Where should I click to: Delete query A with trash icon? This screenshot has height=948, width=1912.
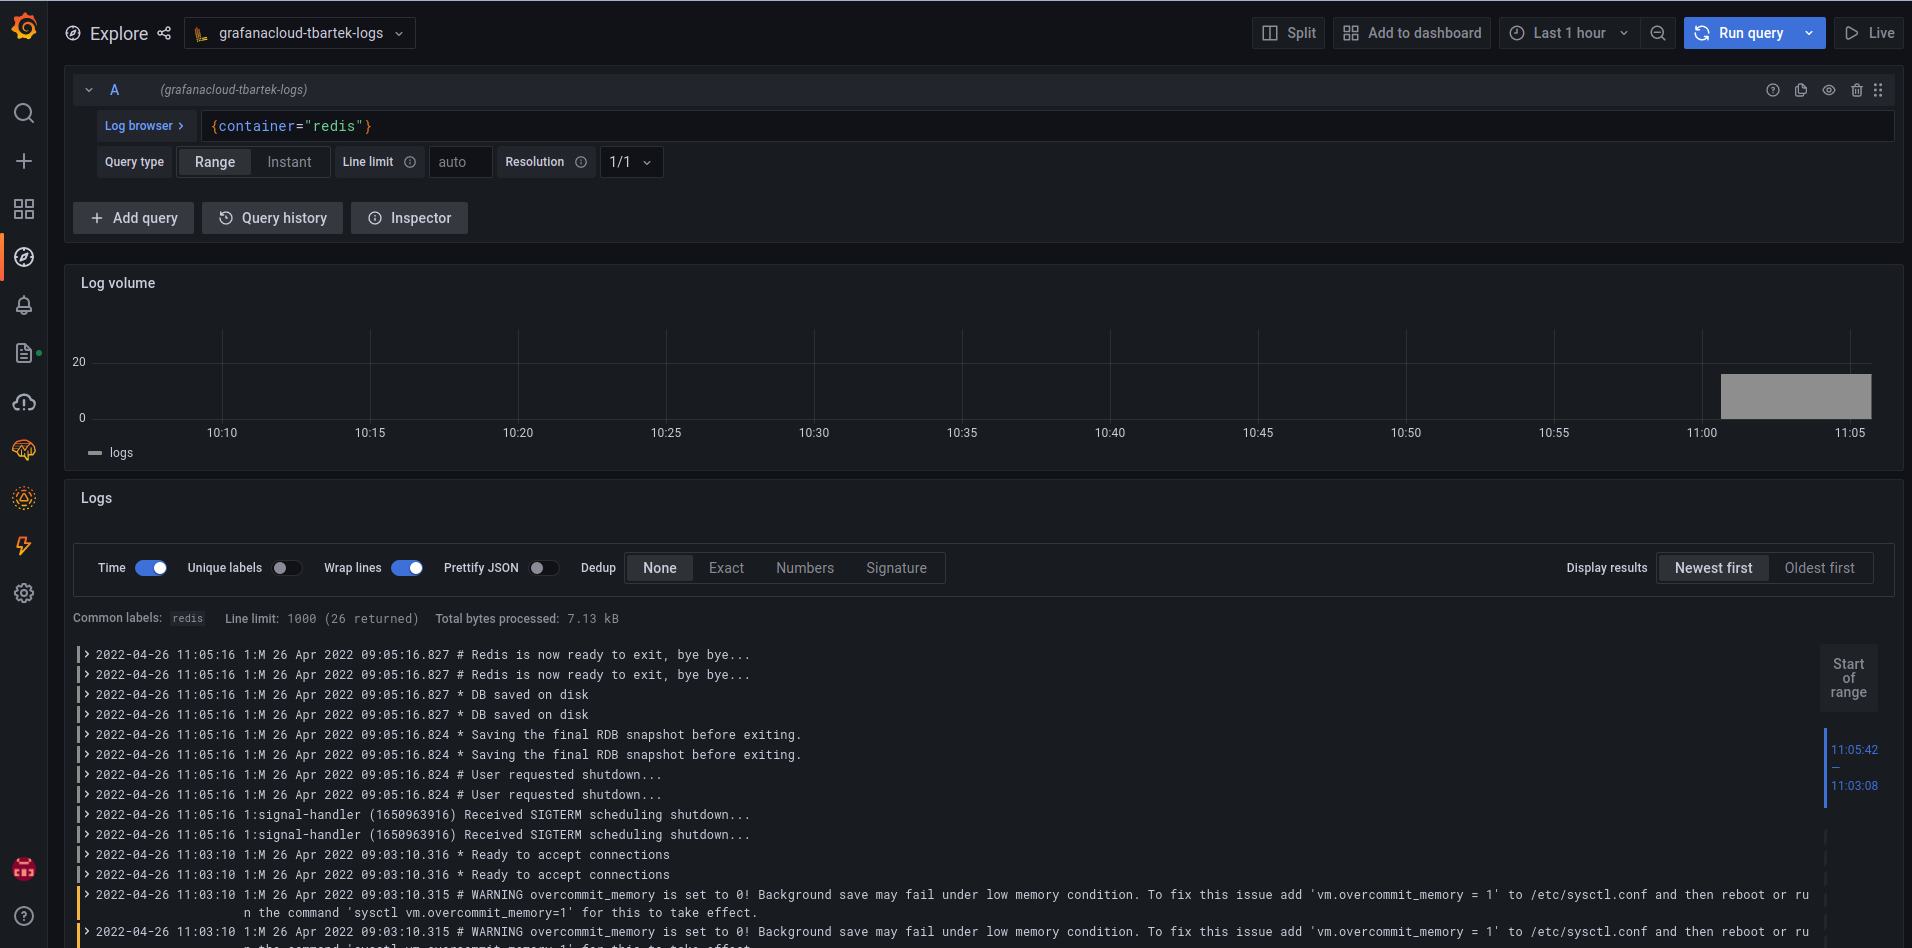(1857, 90)
